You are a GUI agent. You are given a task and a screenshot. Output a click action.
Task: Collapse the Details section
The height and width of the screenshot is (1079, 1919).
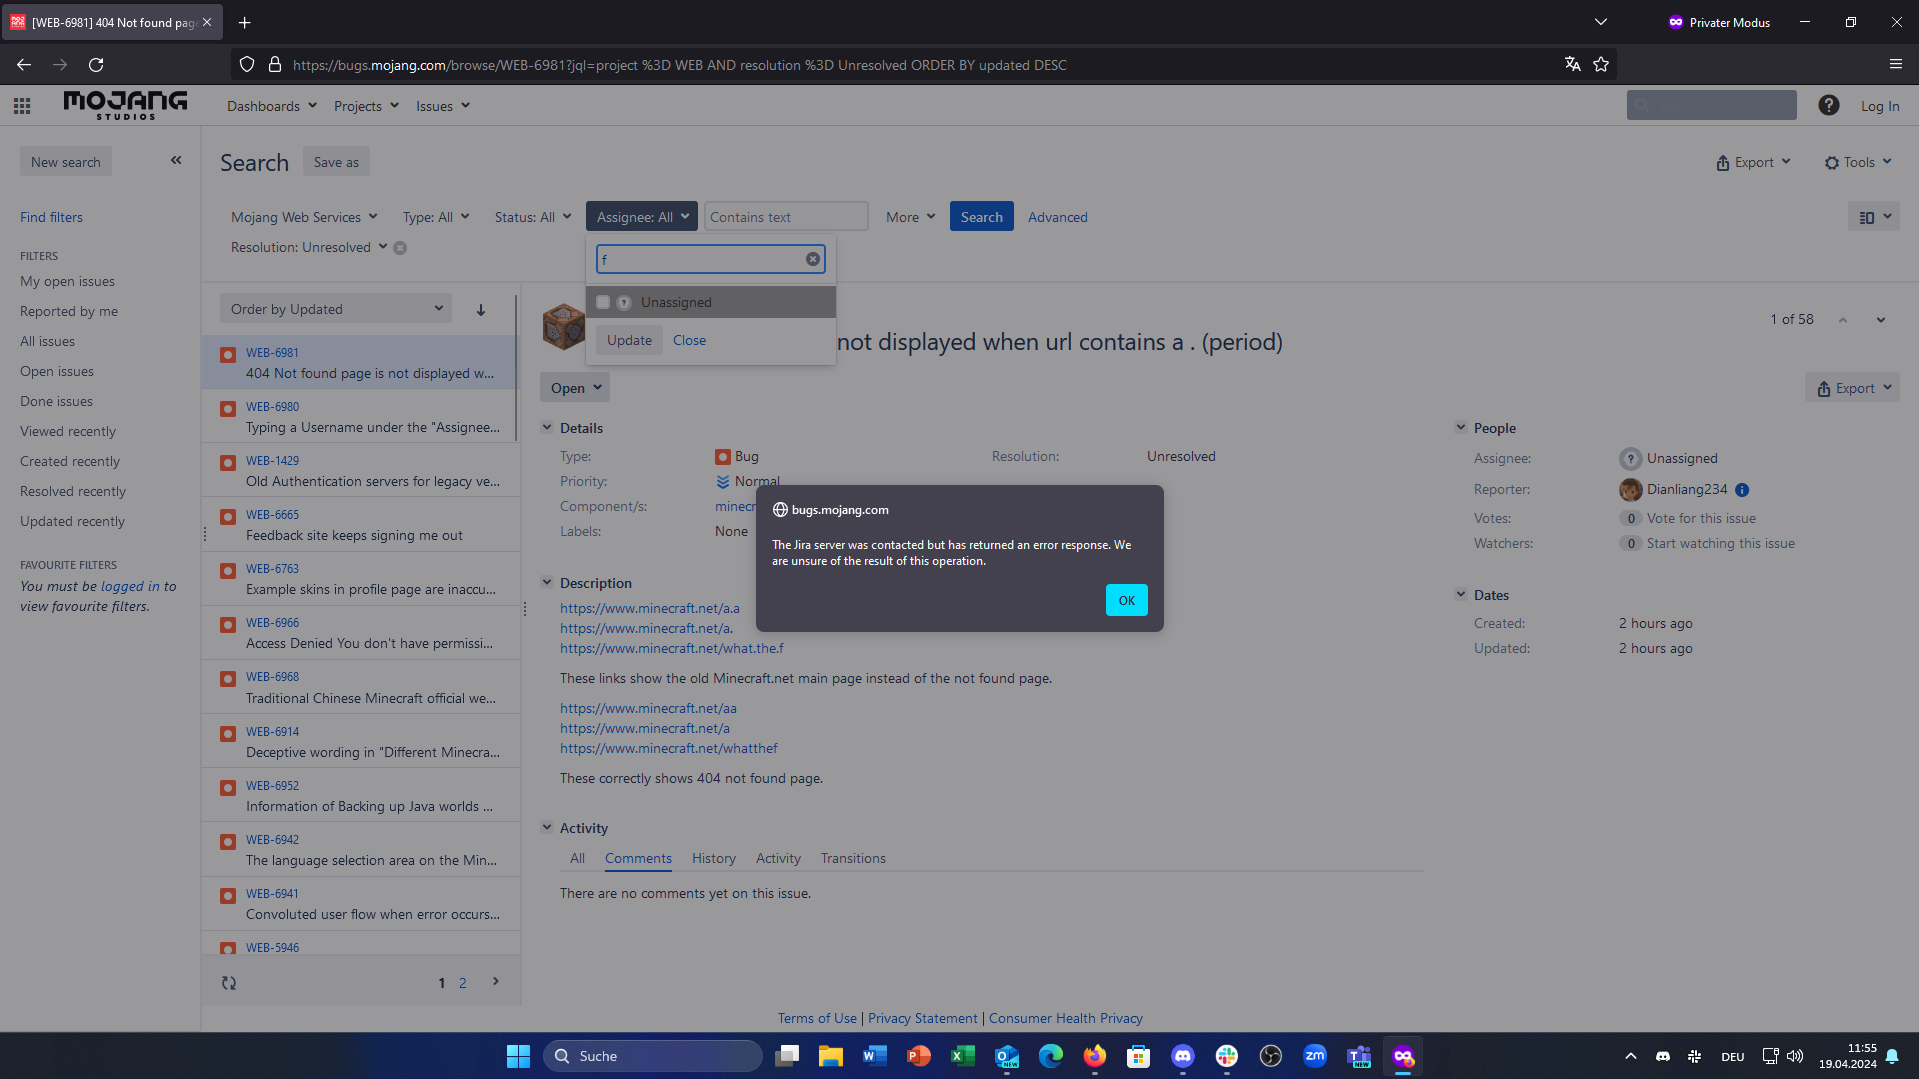coord(547,428)
